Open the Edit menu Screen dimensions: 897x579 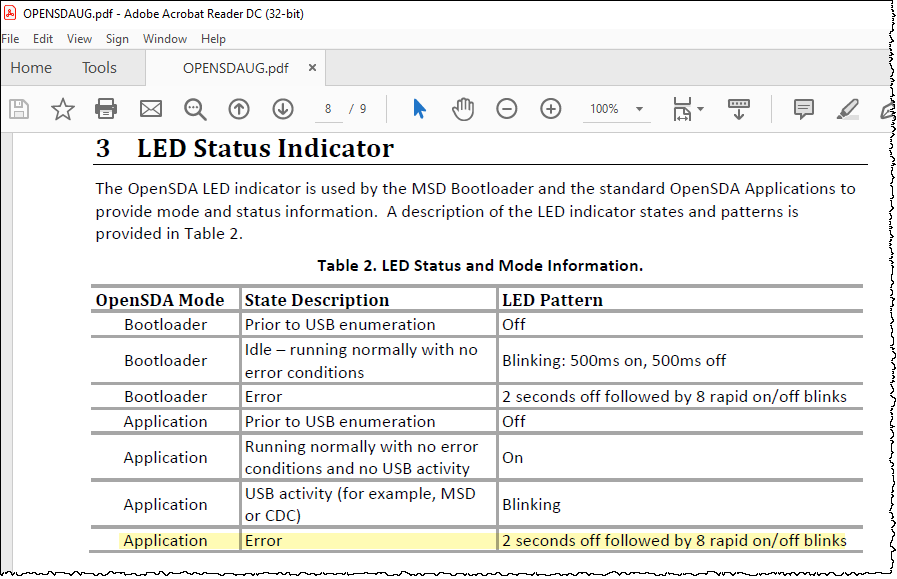click(x=43, y=39)
